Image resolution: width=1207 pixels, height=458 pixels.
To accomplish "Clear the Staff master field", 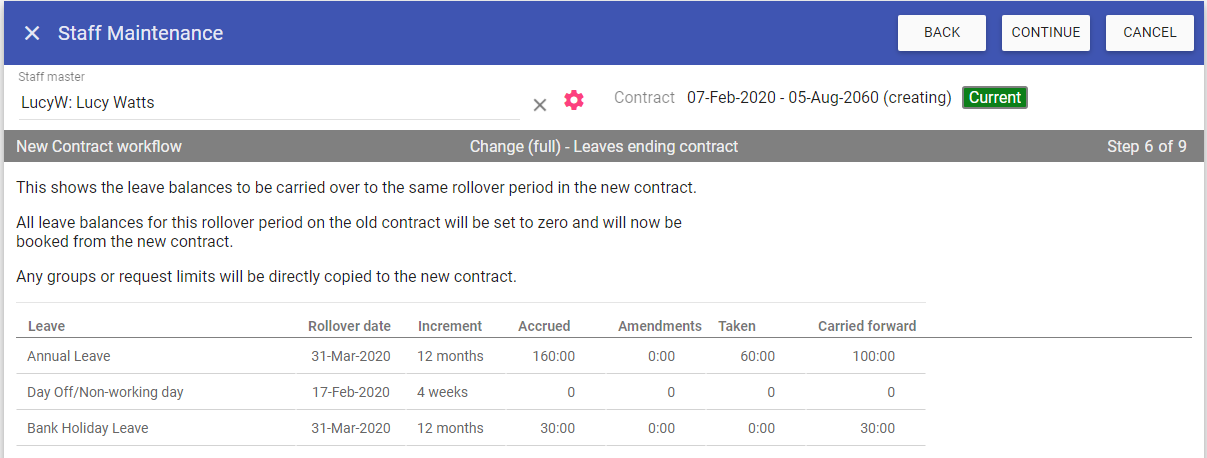I will click(x=540, y=104).
